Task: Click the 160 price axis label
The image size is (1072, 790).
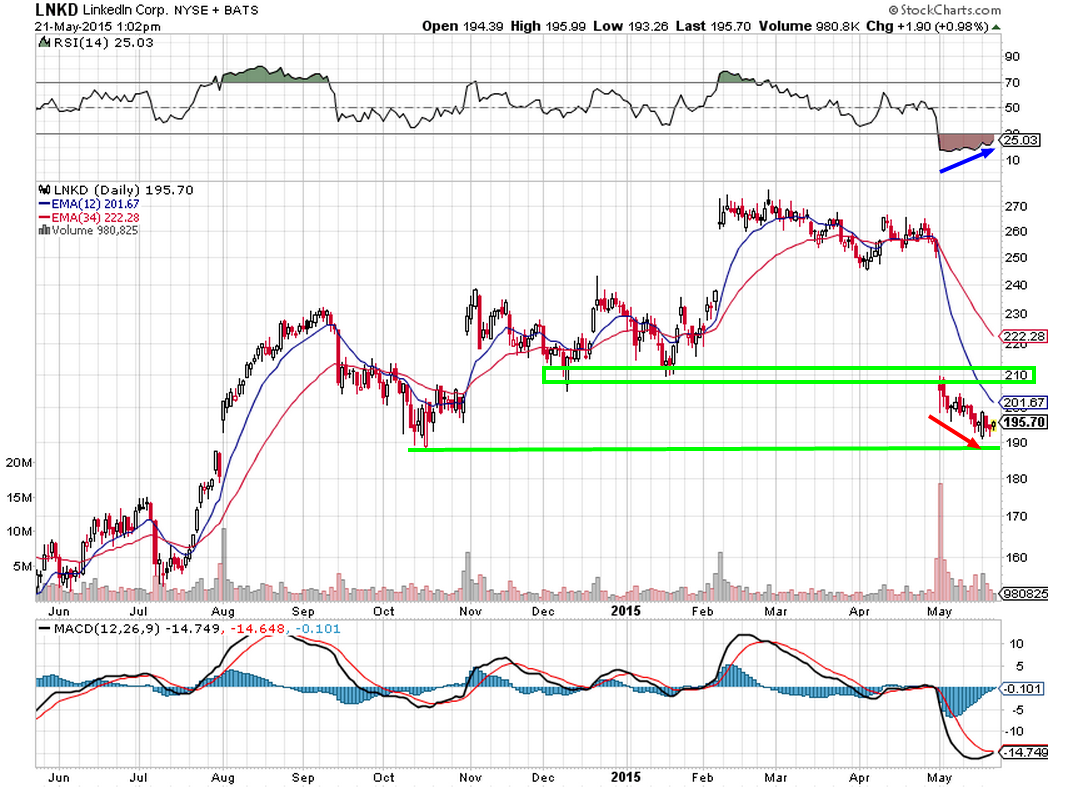Action: click(x=1016, y=558)
